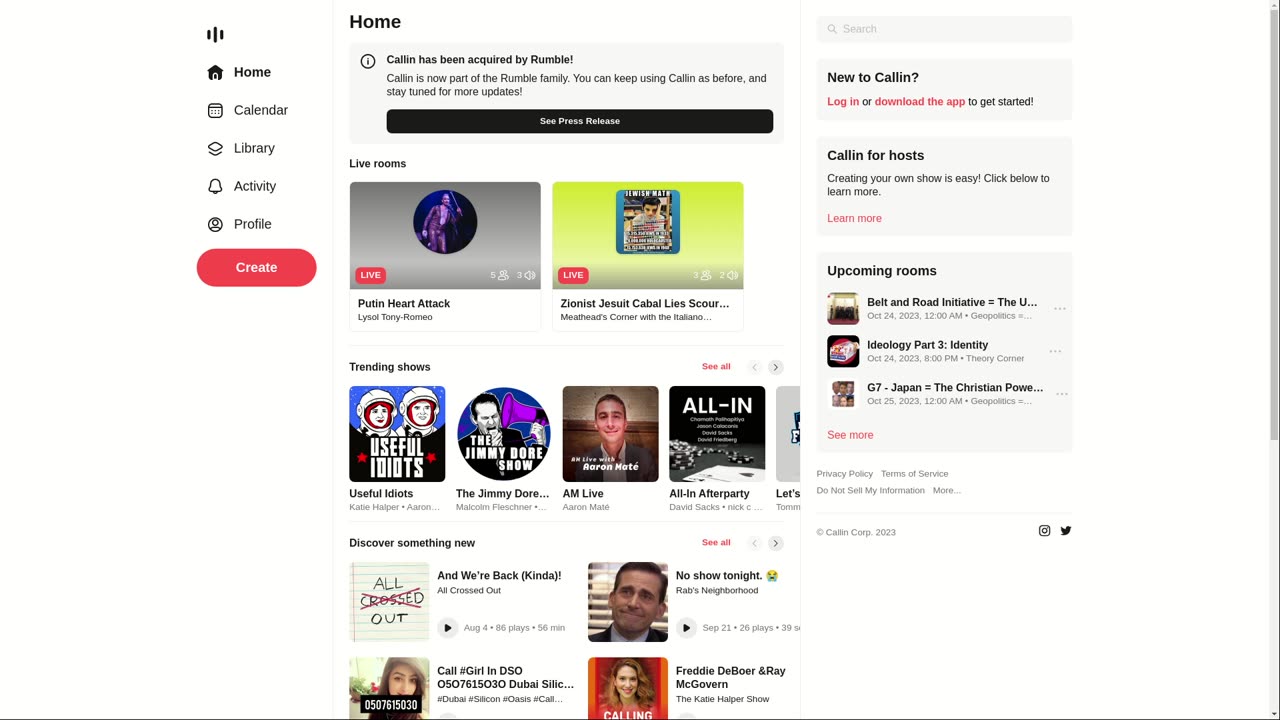Open Library from the sidebar
The image size is (1280, 720).
pyautogui.click(x=241, y=148)
